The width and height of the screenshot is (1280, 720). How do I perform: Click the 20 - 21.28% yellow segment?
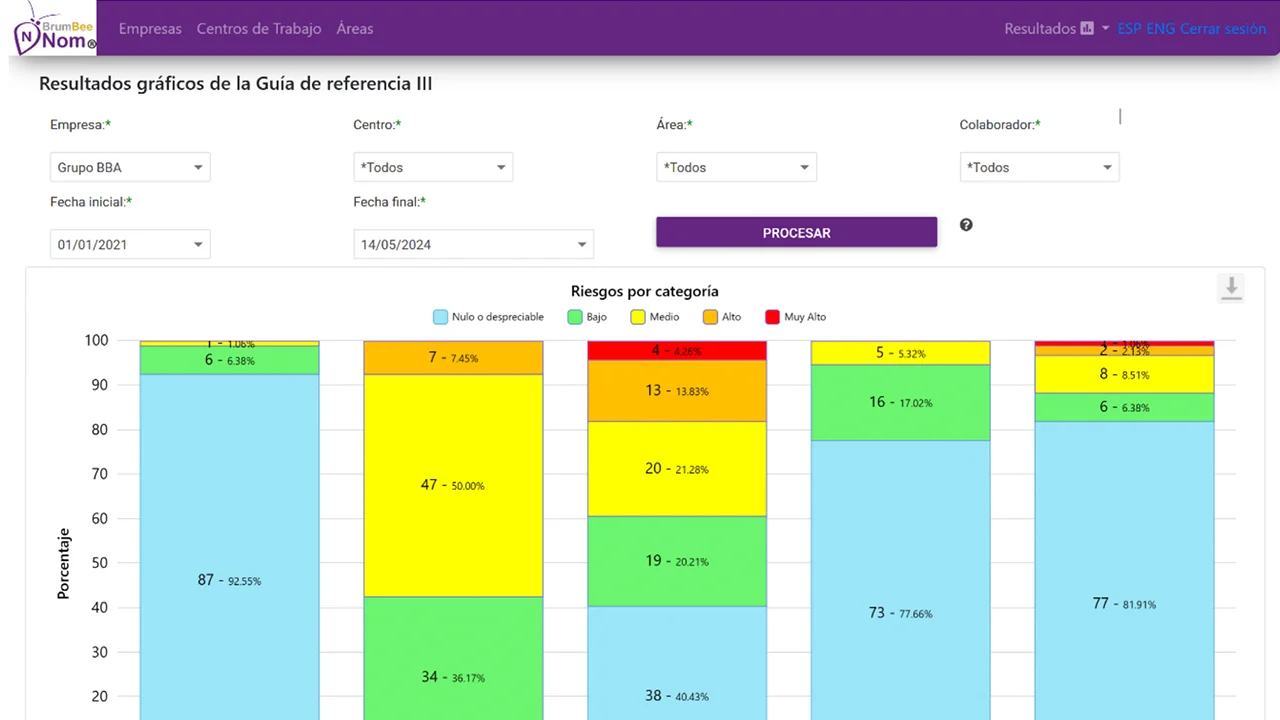pyautogui.click(x=677, y=469)
